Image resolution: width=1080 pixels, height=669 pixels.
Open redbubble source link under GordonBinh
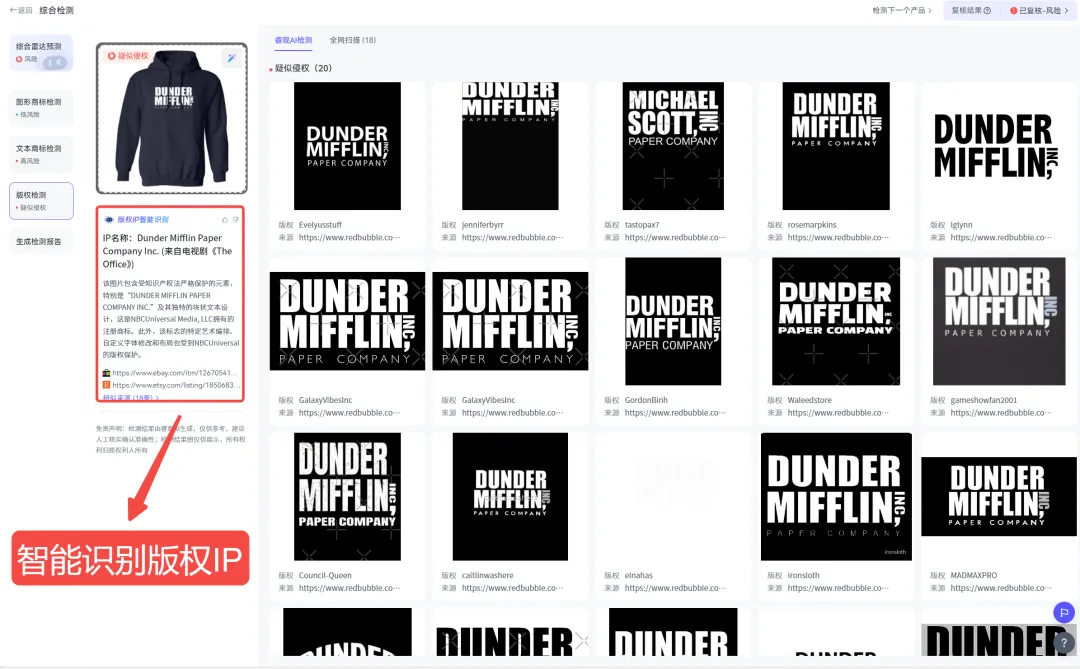click(x=676, y=413)
